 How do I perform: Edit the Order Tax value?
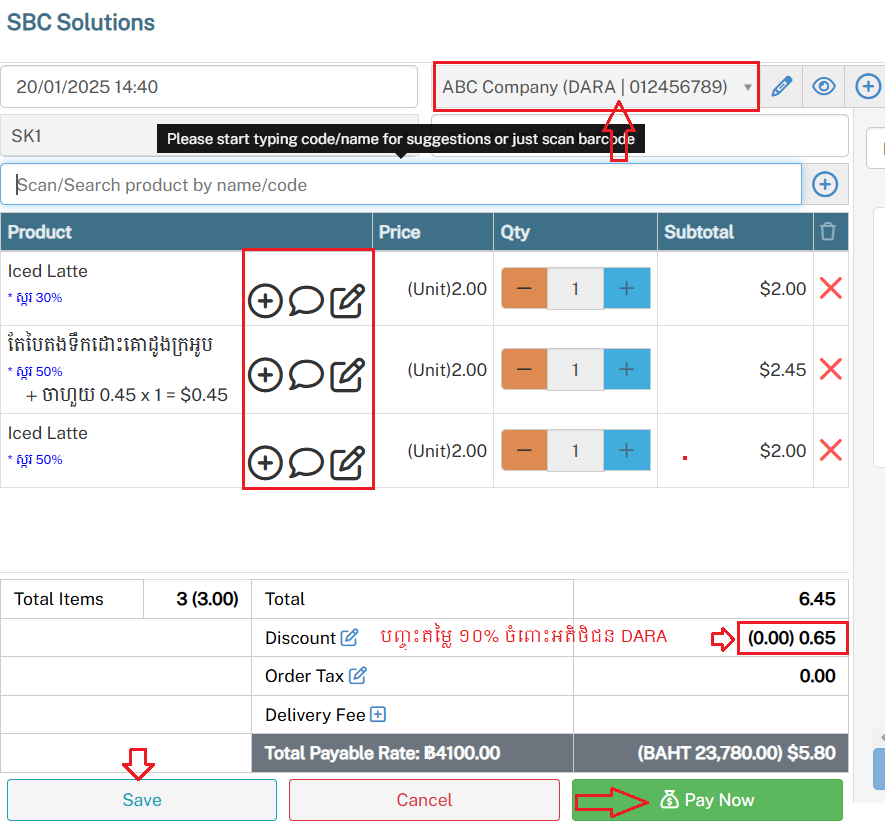pyautogui.click(x=358, y=676)
